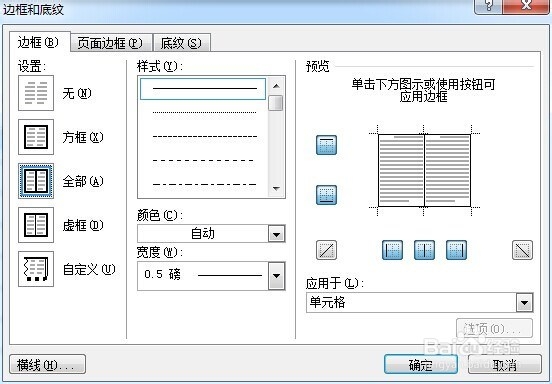The height and width of the screenshot is (384, 552).
Task: Click the style list scrollbar thumb
Action: click(276, 103)
